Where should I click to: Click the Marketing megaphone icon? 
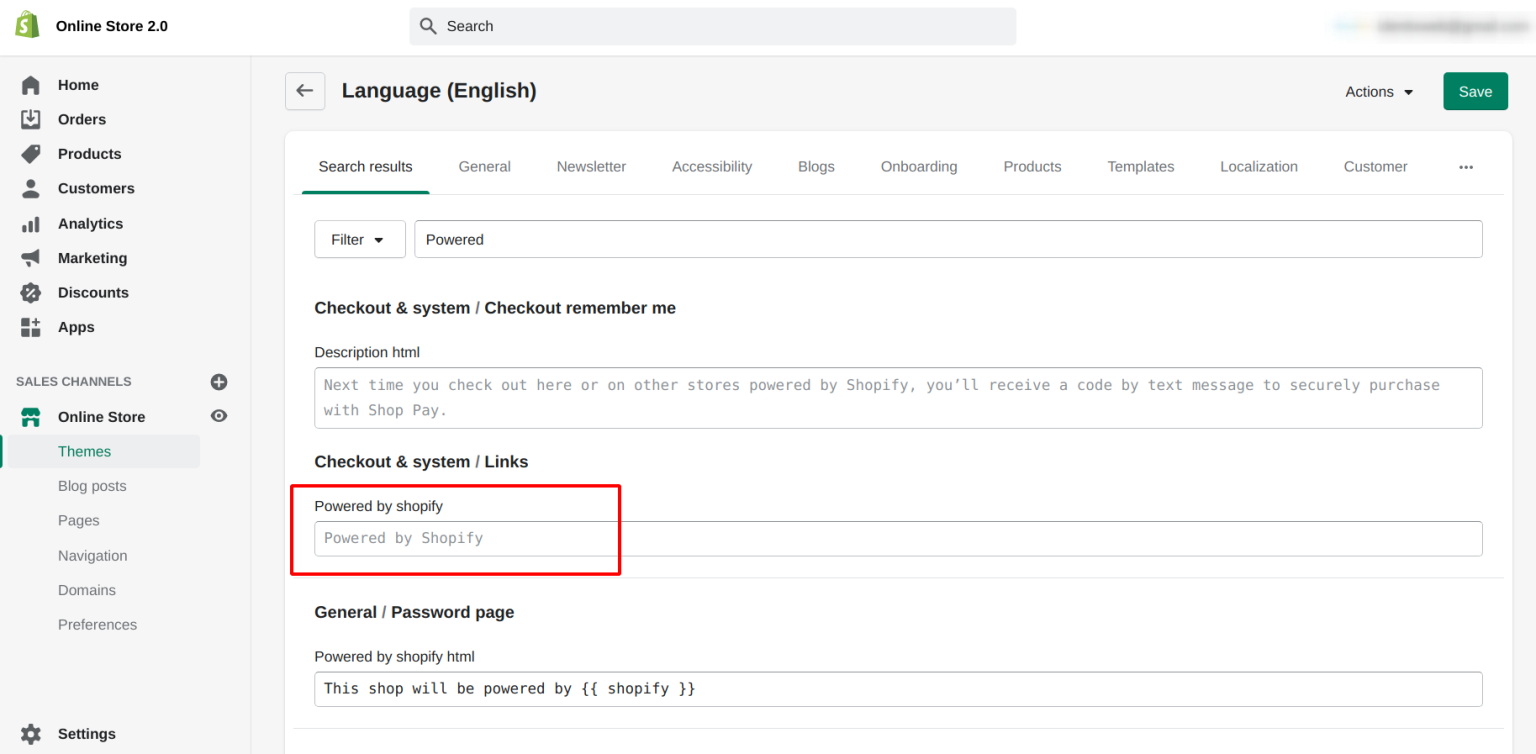pyautogui.click(x=31, y=258)
